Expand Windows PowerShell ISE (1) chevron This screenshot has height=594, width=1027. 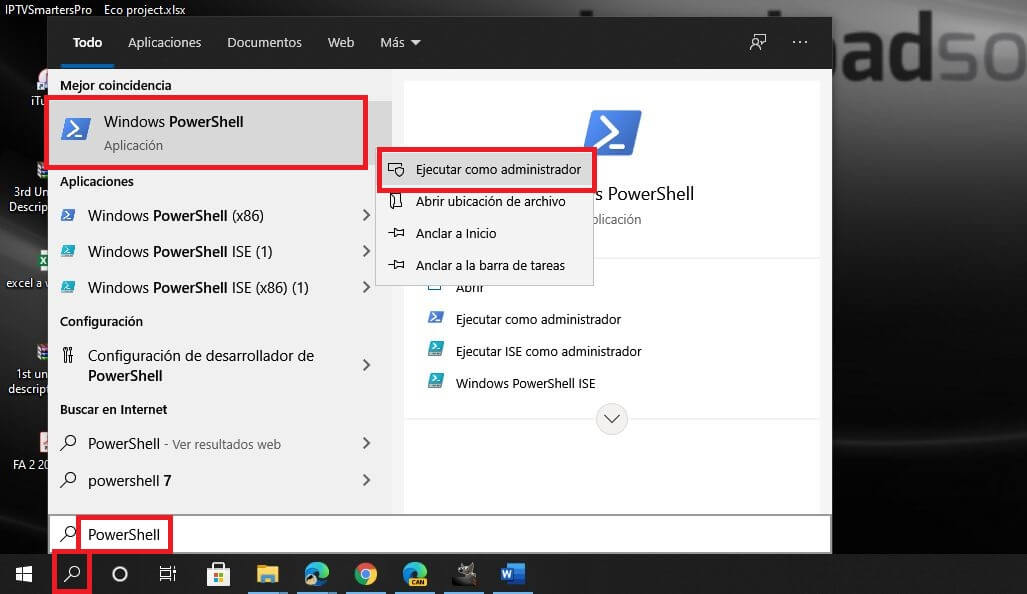pos(366,251)
